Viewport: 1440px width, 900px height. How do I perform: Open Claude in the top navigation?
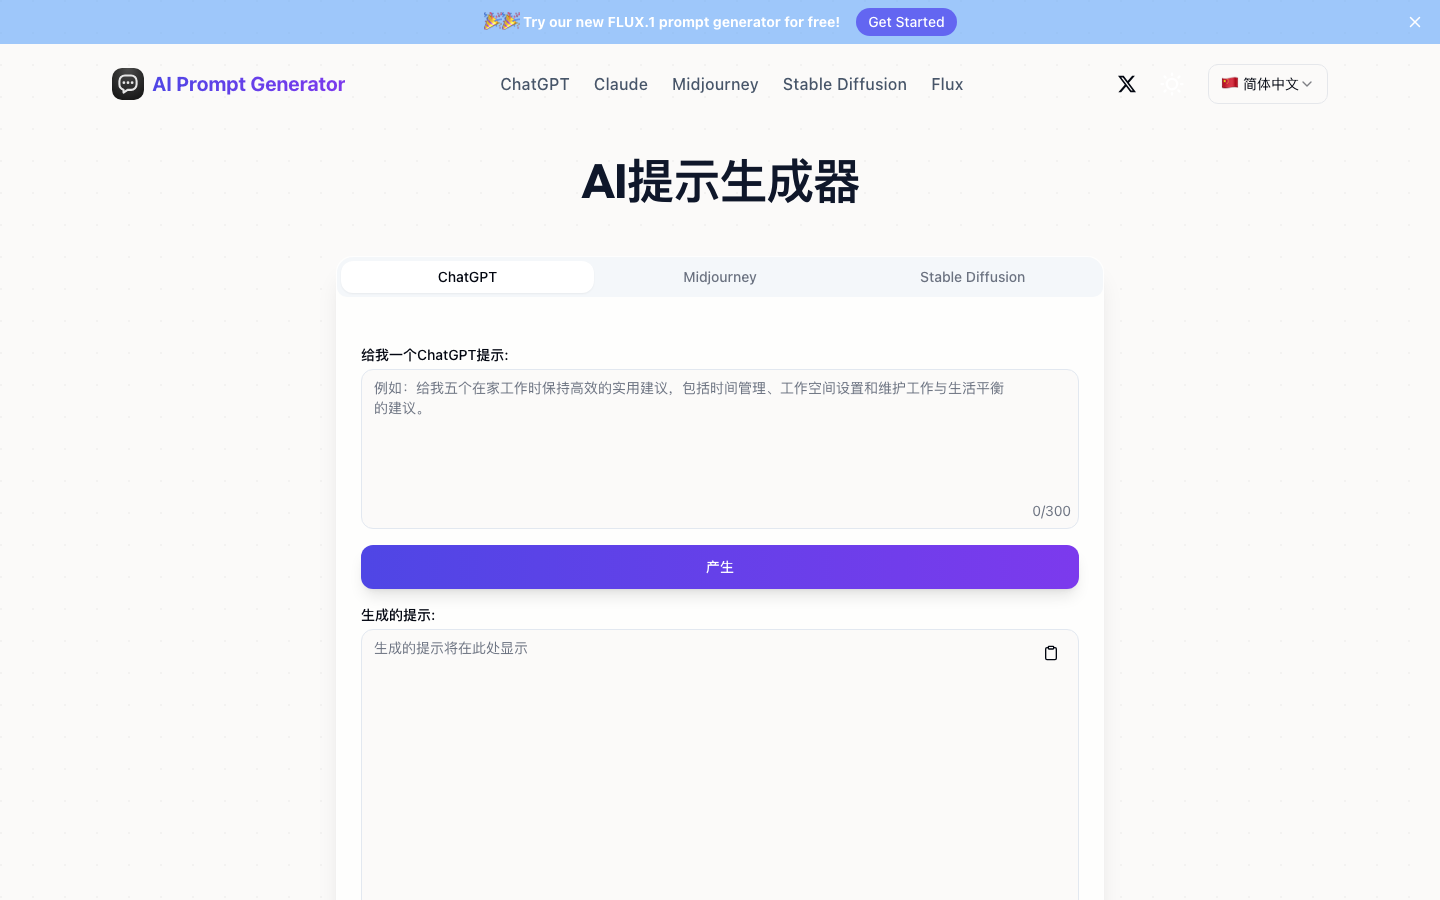(621, 84)
